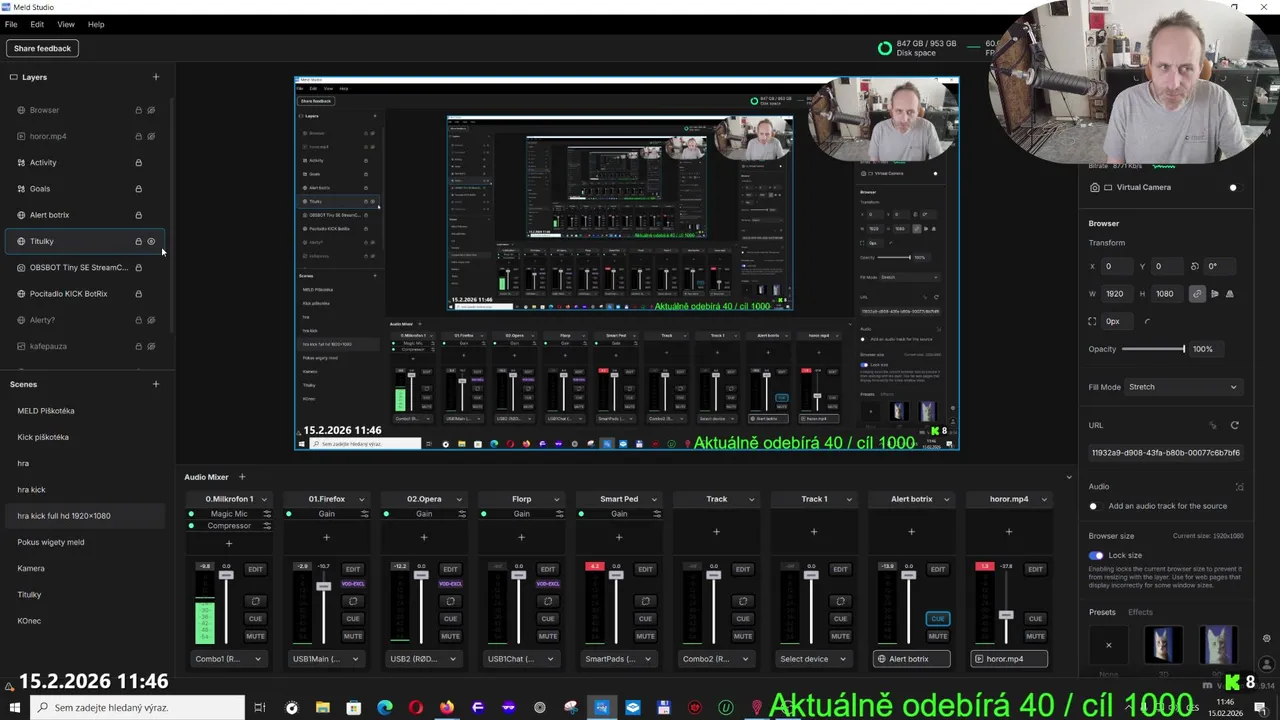Open the Edit menu
The width and height of the screenshot is (1280, 720).
37,24
